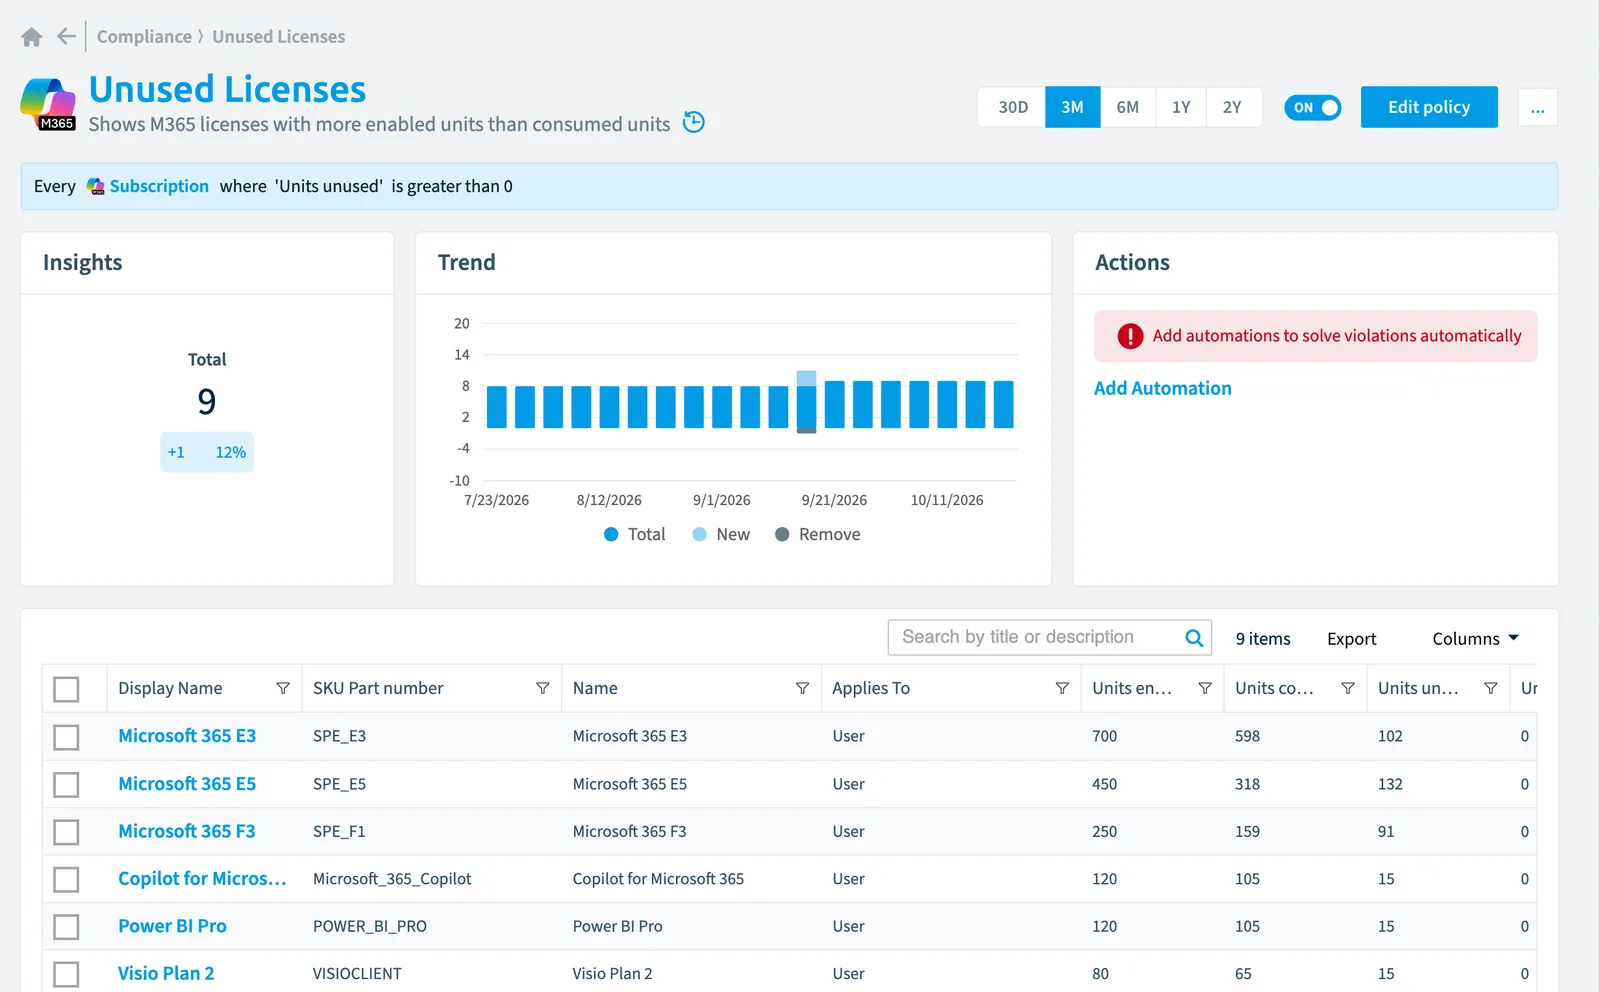Select the Microsoft 365 E3 row checkbox
1600x992 pixels.
tap(66, 737)
